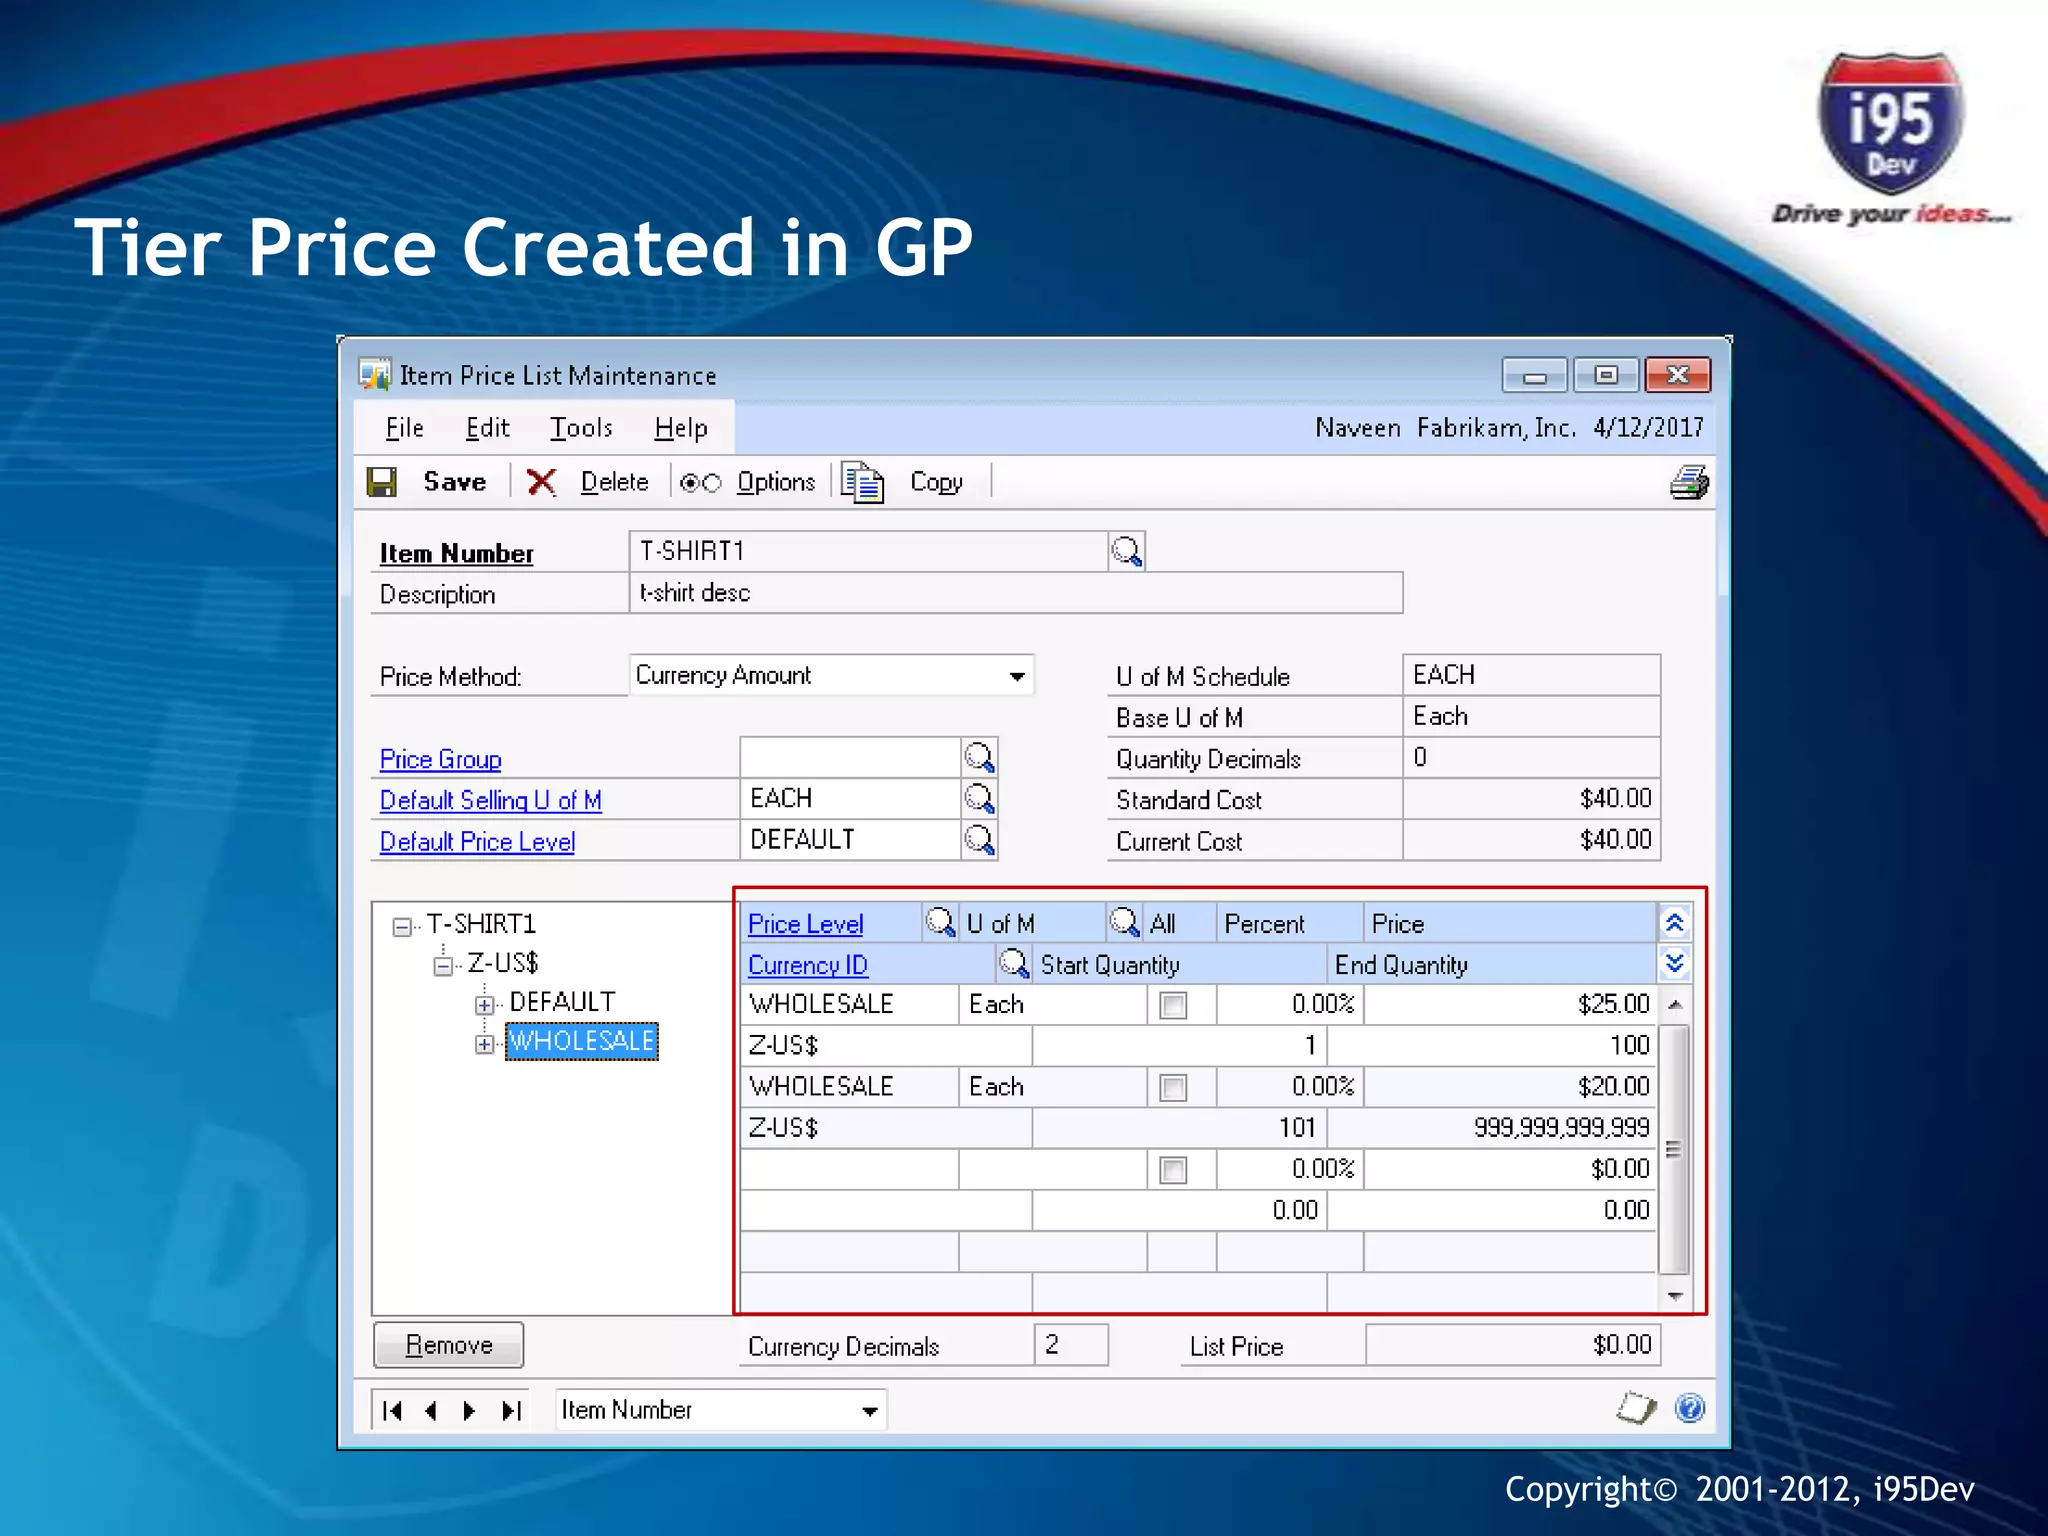Click the Currency Decimals value 2
The width and height of the screenshot is (2048, 1536).
(1071, 1345)
